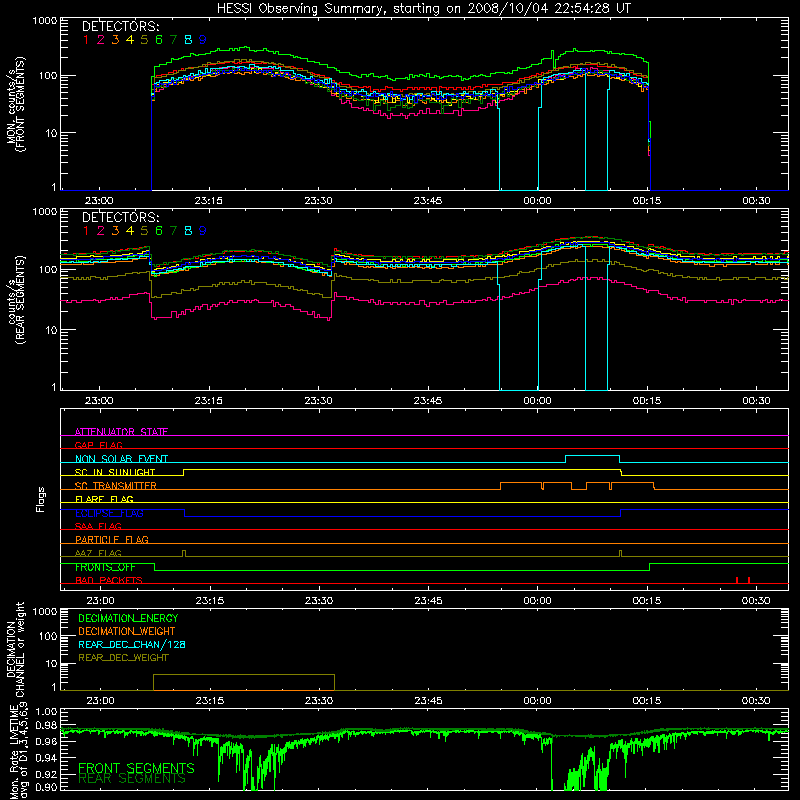Click AAZ_FLAG spike near 00:11

click(x=620, y=553)
